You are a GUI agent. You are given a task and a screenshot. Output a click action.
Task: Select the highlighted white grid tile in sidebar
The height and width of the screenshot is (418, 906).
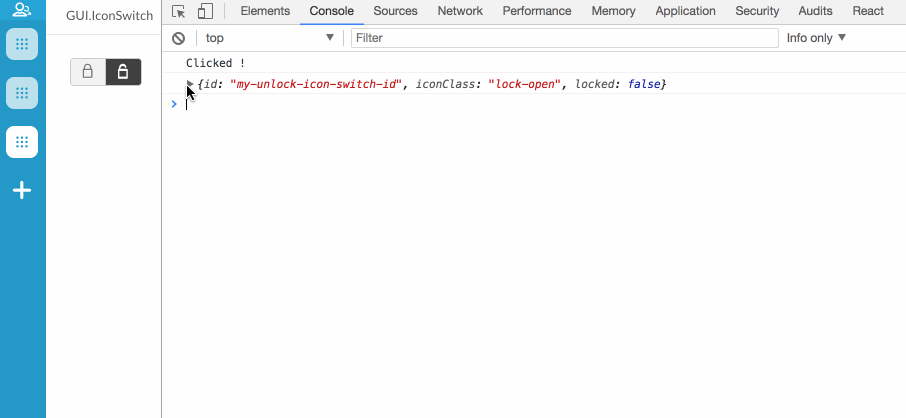click(x=22, y=142)
